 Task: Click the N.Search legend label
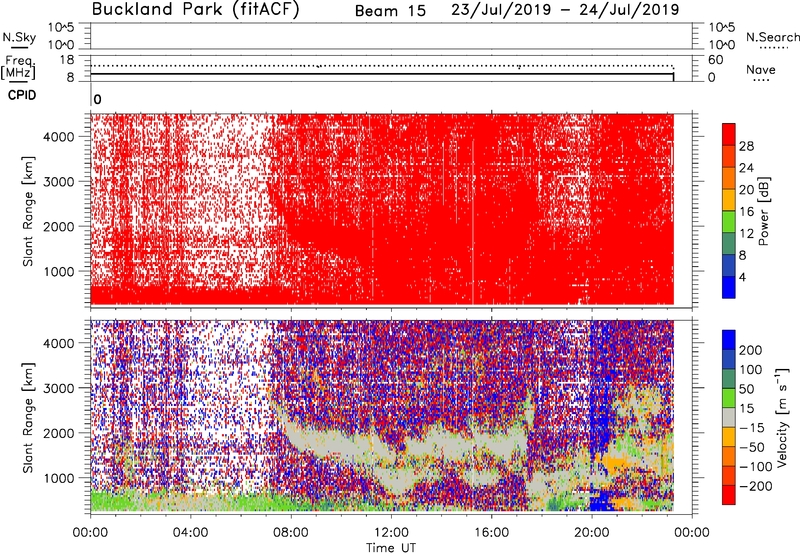pos(772,37)
